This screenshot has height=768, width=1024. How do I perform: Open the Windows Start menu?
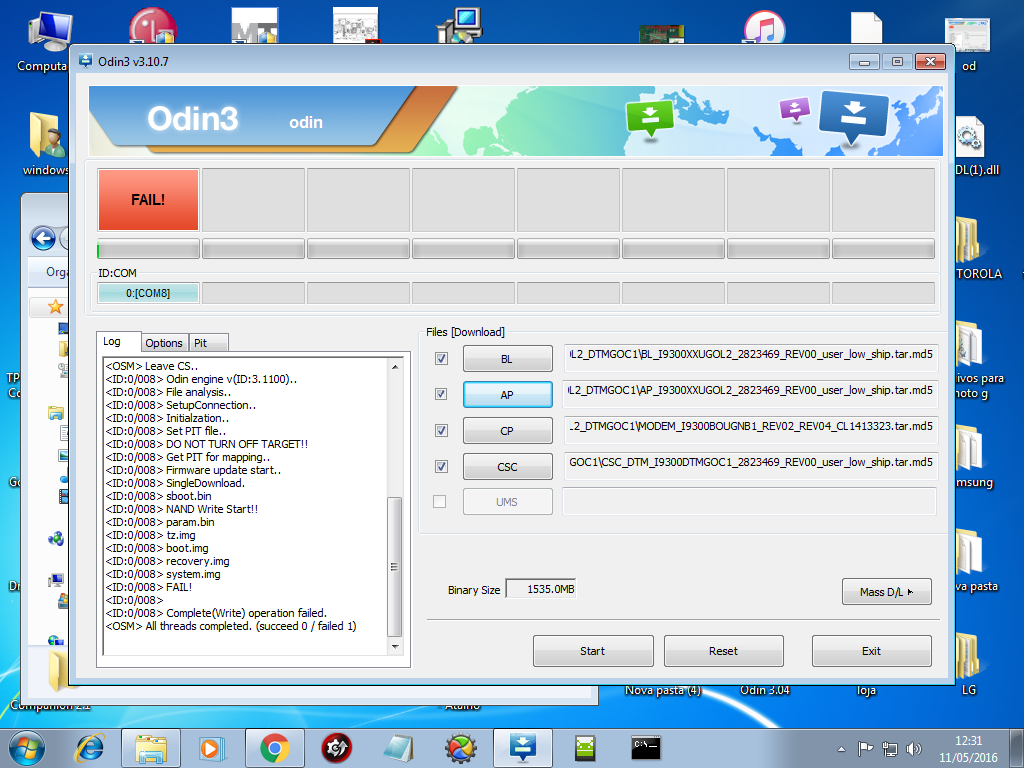pyautogui.click(x=27, y=748)
